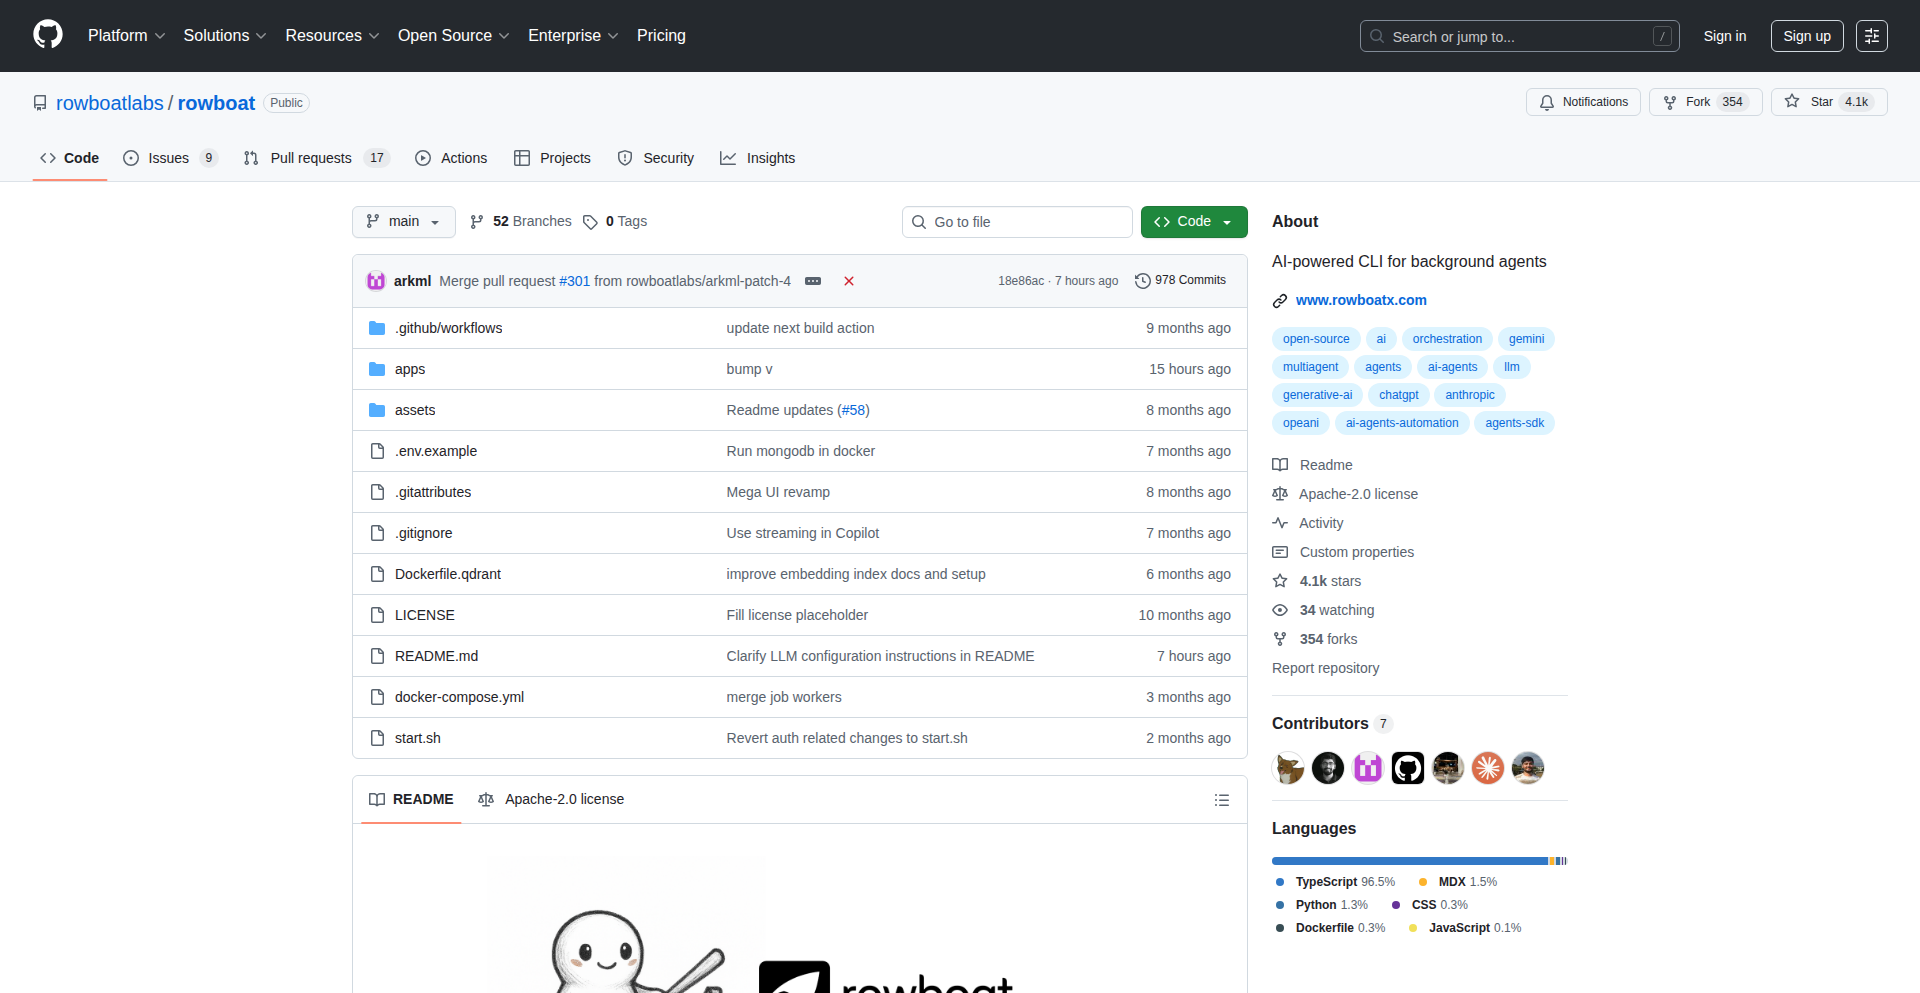Click the branch icon beside 52 Branches
The image size is (1920, 993).
(477, 222)
